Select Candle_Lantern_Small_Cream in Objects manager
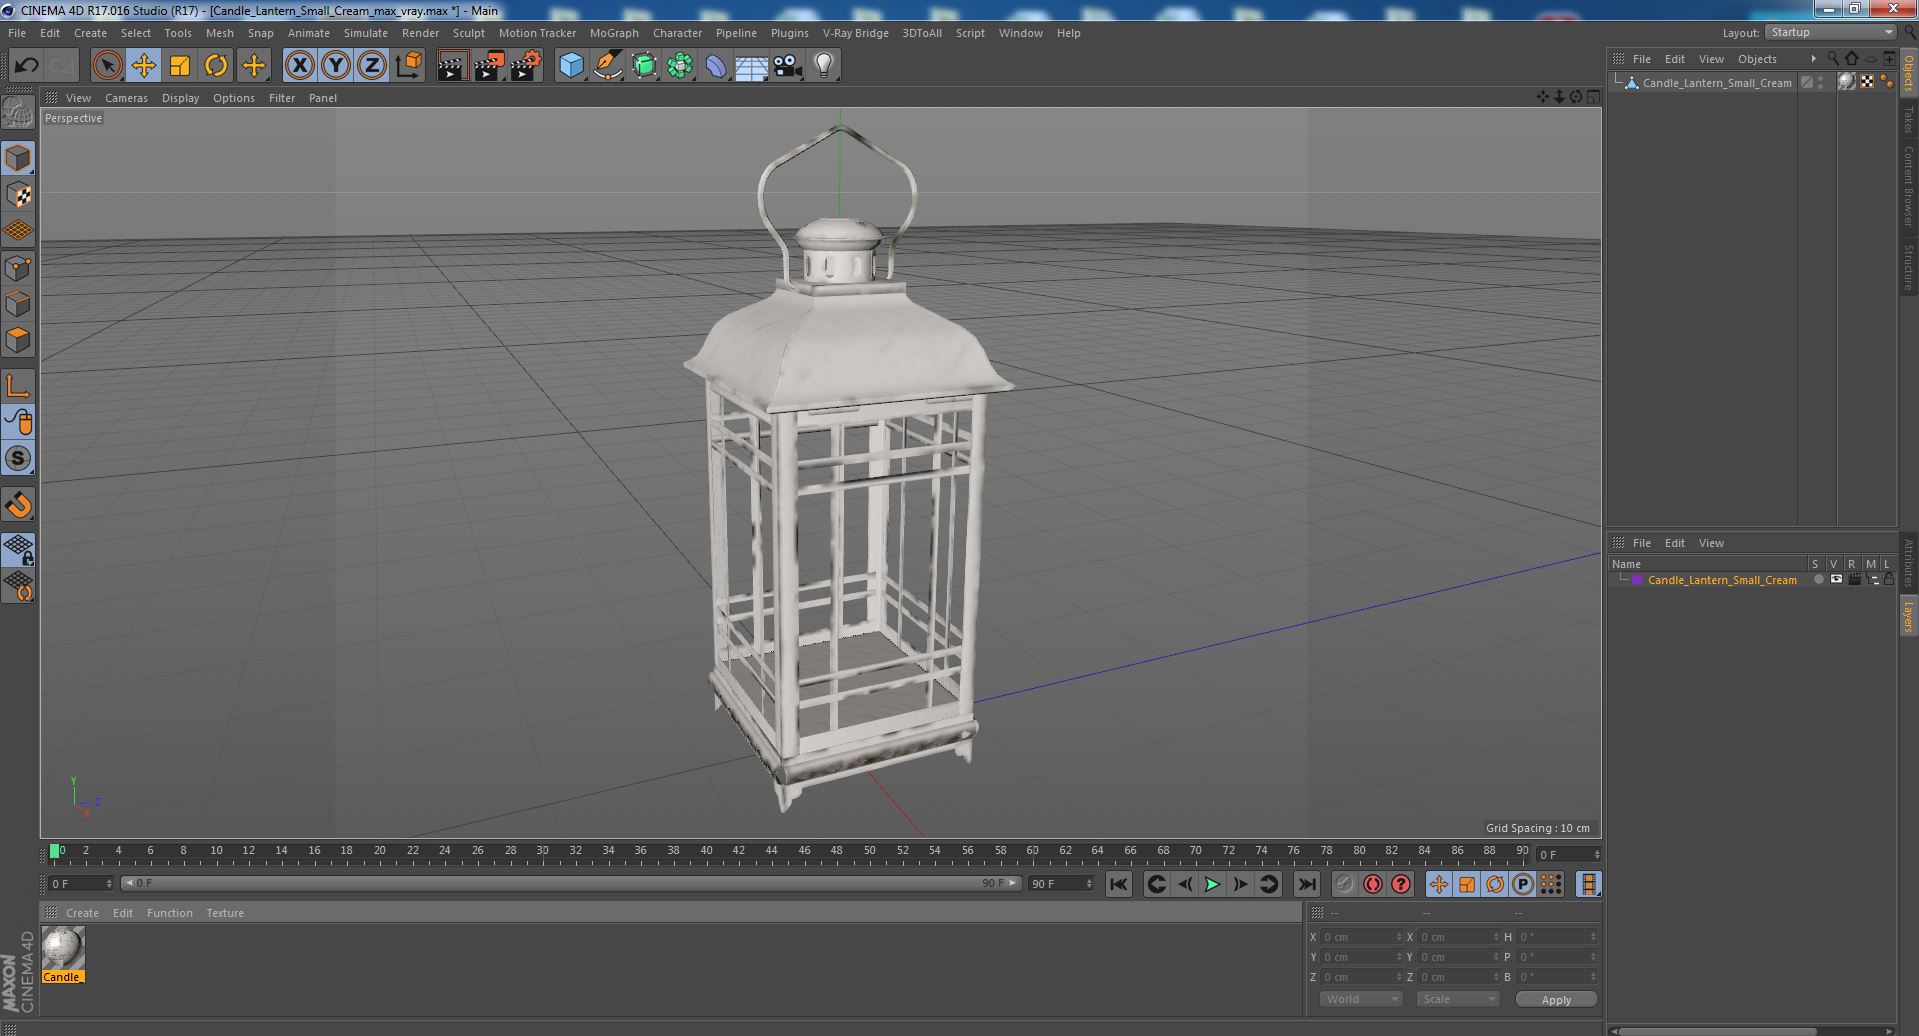Viewport: 1919px width, 1036px height. point(1716,83)
